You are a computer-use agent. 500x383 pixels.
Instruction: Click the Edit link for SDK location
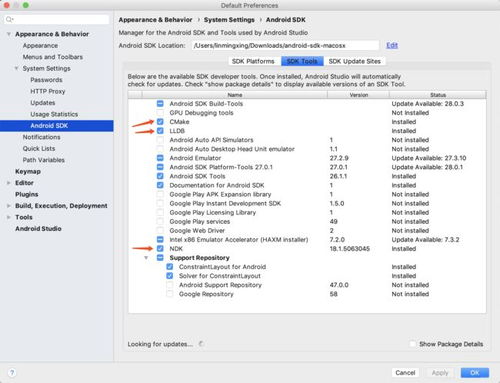point(392,45)
